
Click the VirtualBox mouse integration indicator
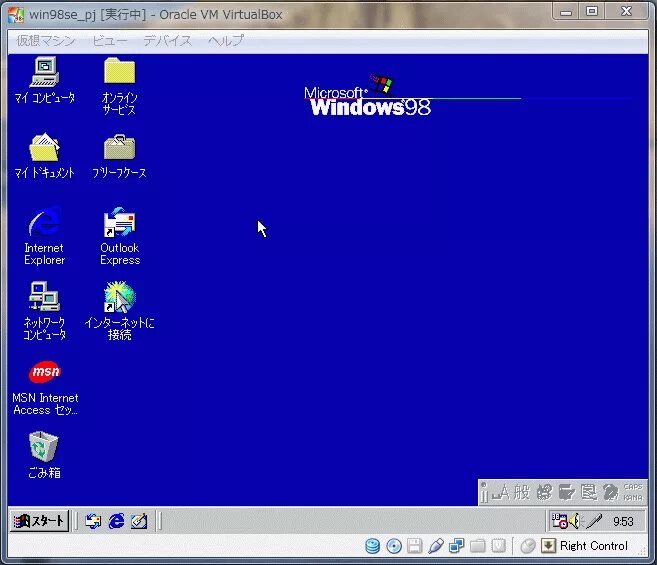click(x=528, y=546)
